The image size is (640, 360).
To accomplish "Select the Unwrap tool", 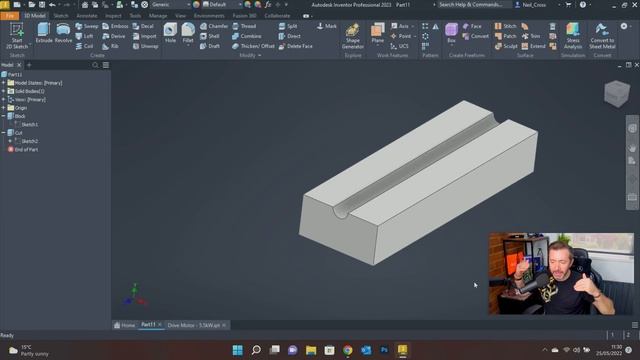I will coord(145,46).
